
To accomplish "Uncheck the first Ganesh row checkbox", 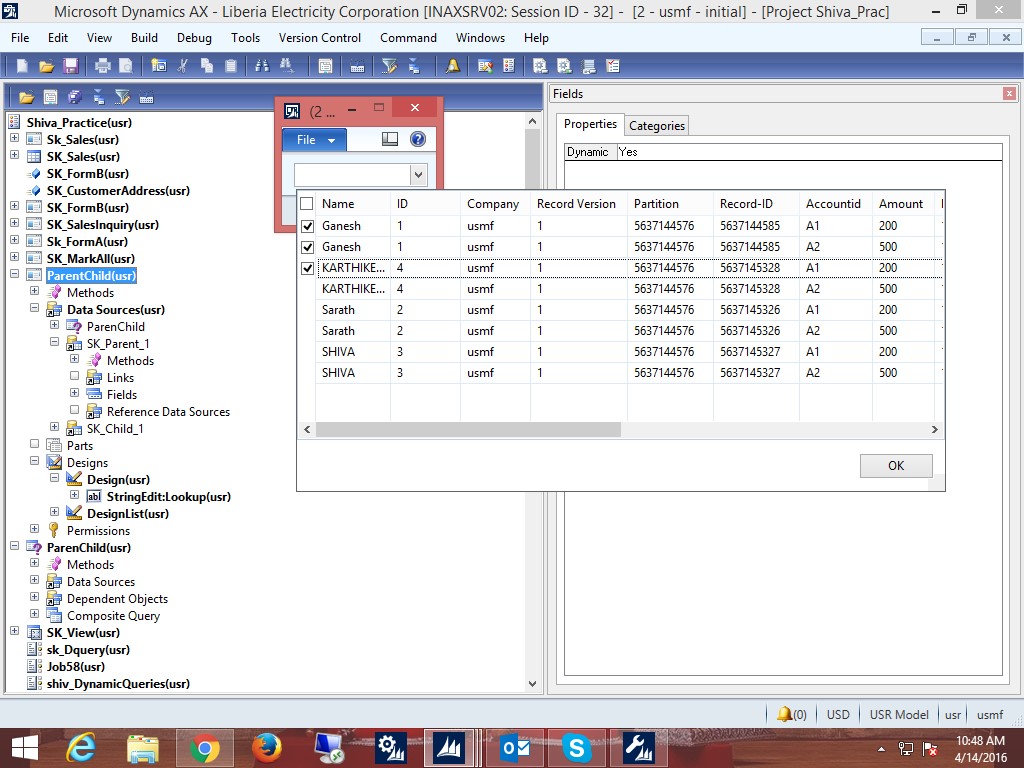I will pyautogui.click(x=307, y=225).
